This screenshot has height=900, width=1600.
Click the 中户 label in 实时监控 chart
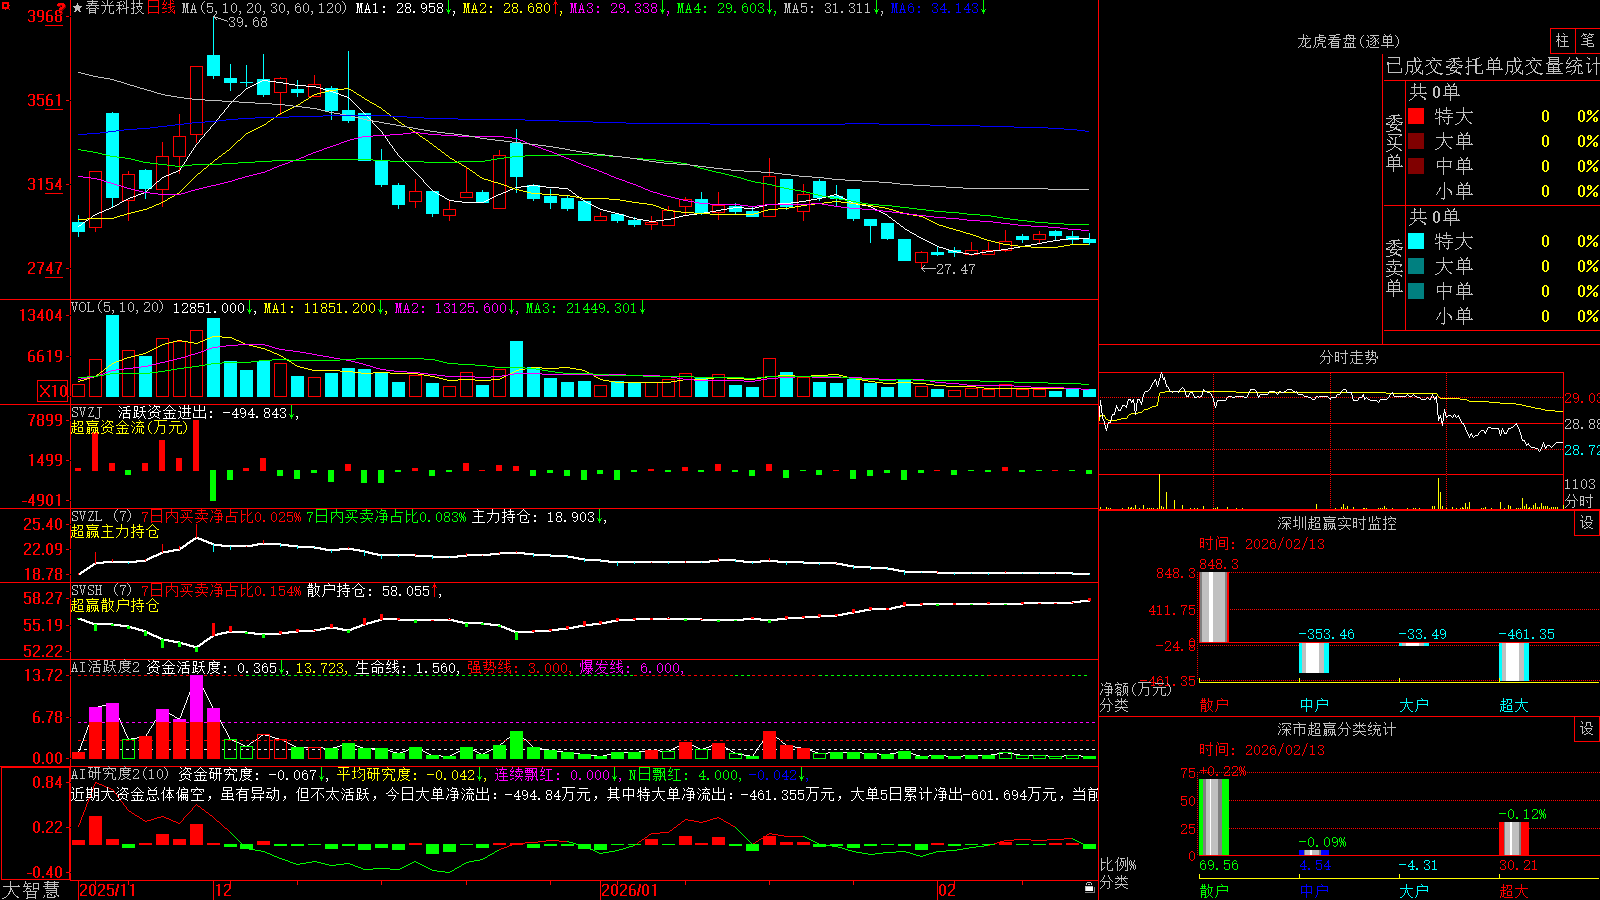1314,705
